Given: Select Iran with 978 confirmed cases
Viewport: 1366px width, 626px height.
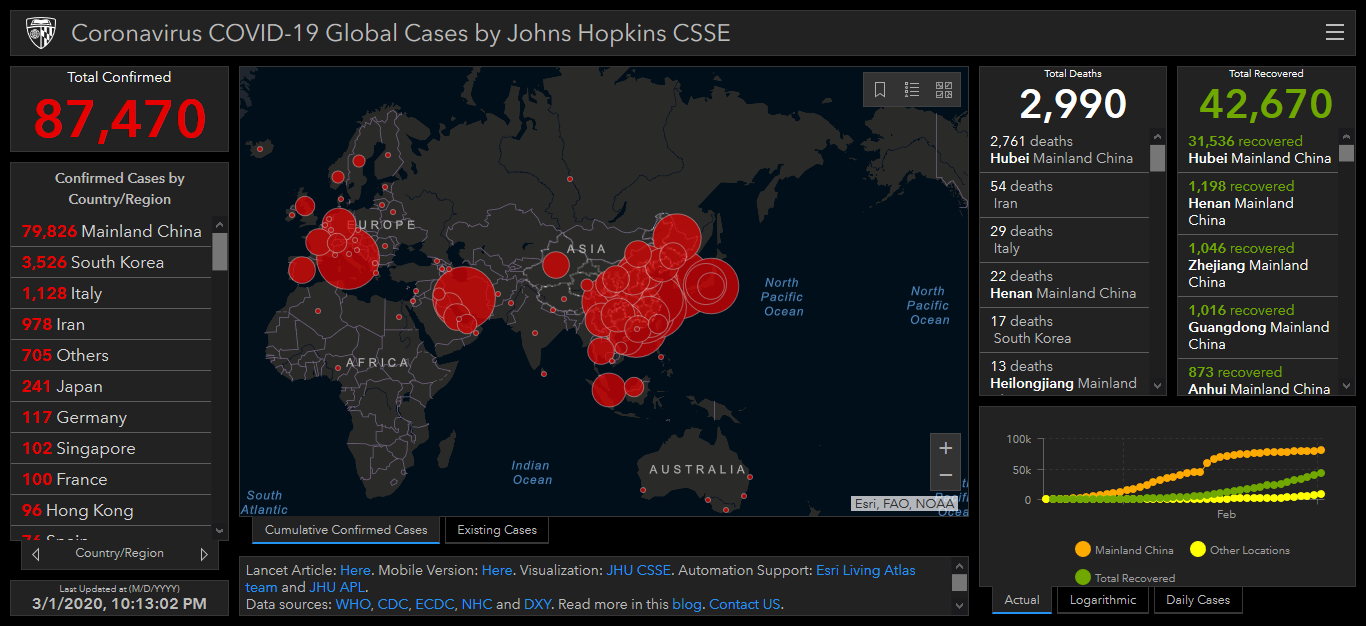Looking at the screenshot, I should 111,324.
